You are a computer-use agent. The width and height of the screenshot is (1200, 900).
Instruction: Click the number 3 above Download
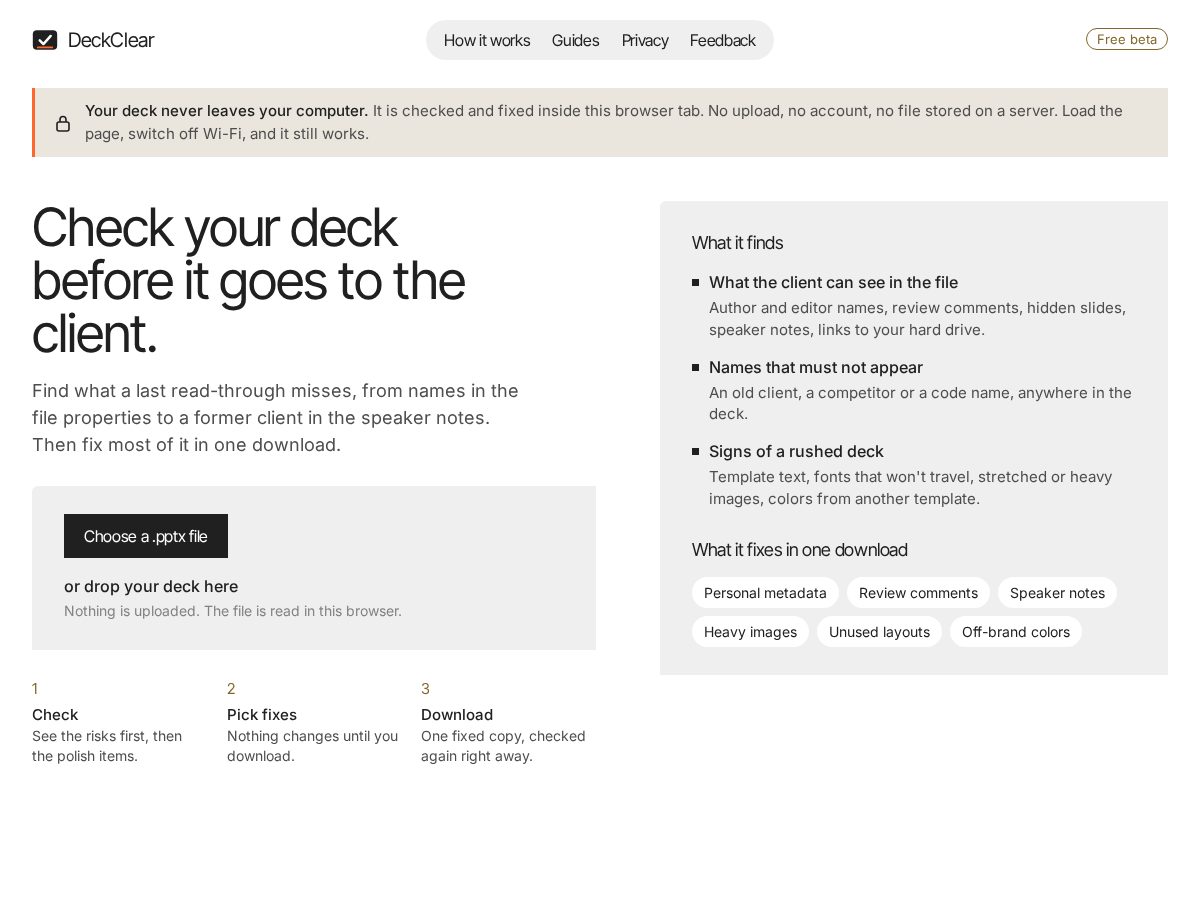pyautogui.click(x=425, y=689)
